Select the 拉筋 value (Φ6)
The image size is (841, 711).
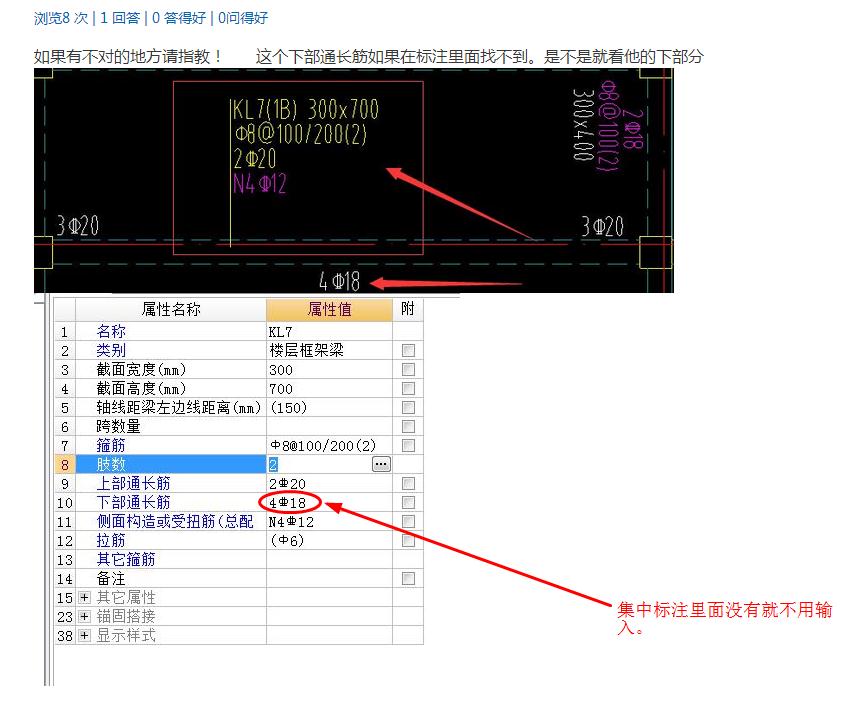287,540
